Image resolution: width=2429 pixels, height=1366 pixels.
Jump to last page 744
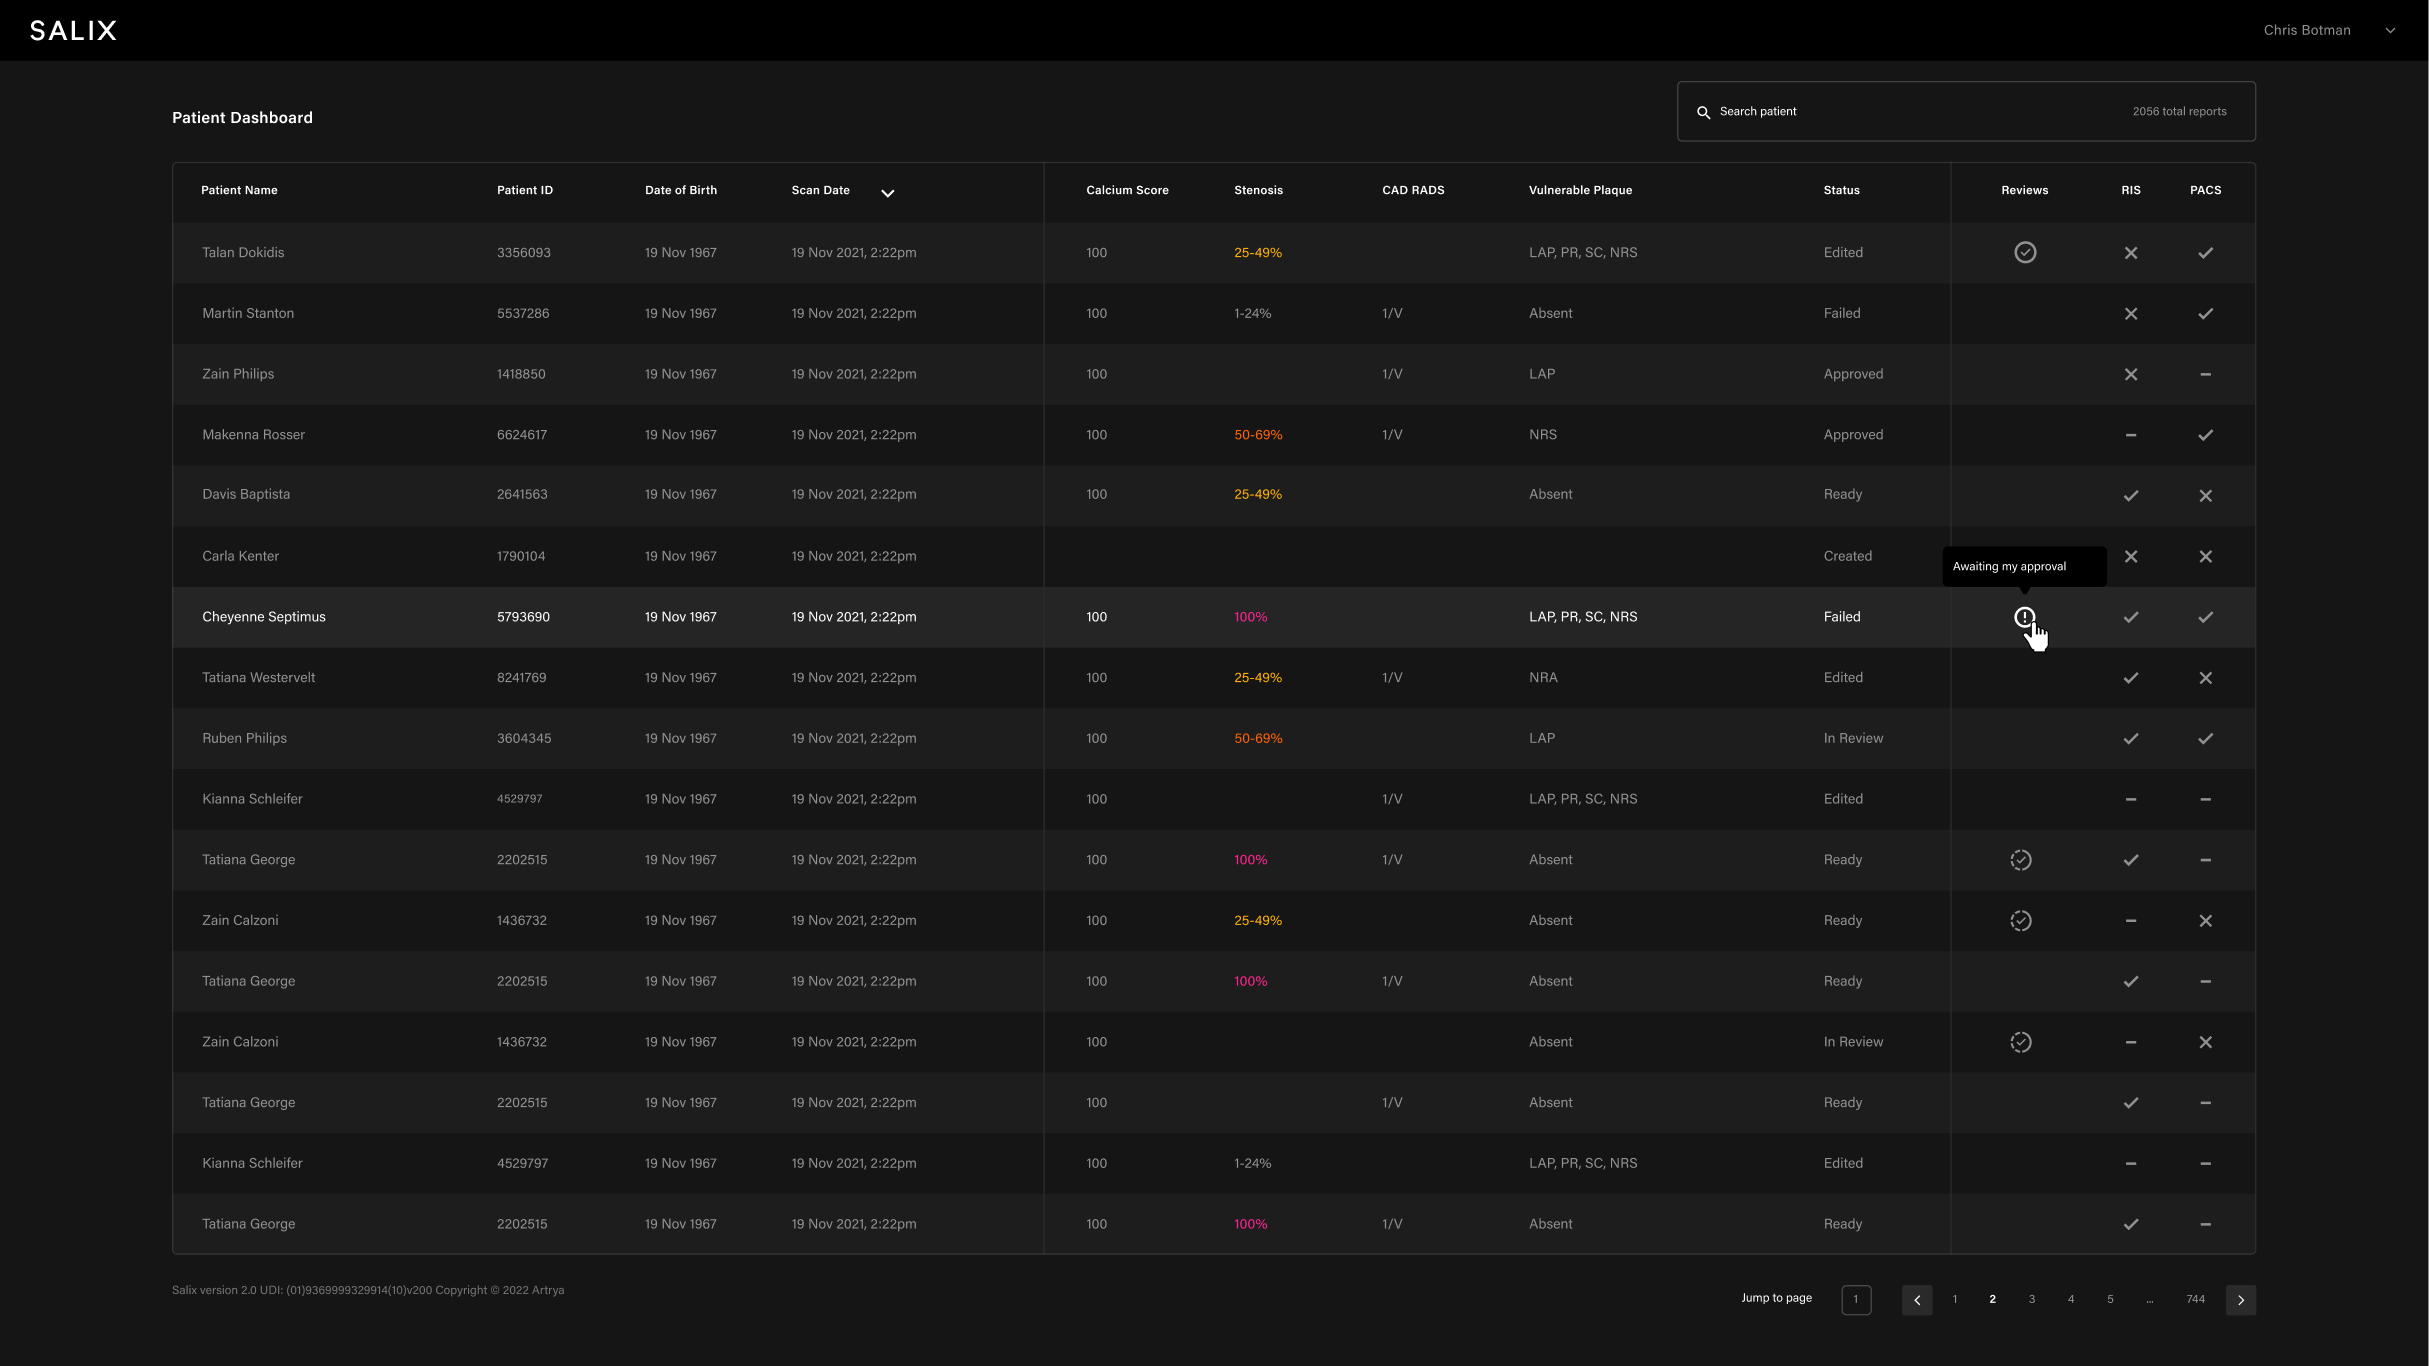click(x=2195, y=1300)
